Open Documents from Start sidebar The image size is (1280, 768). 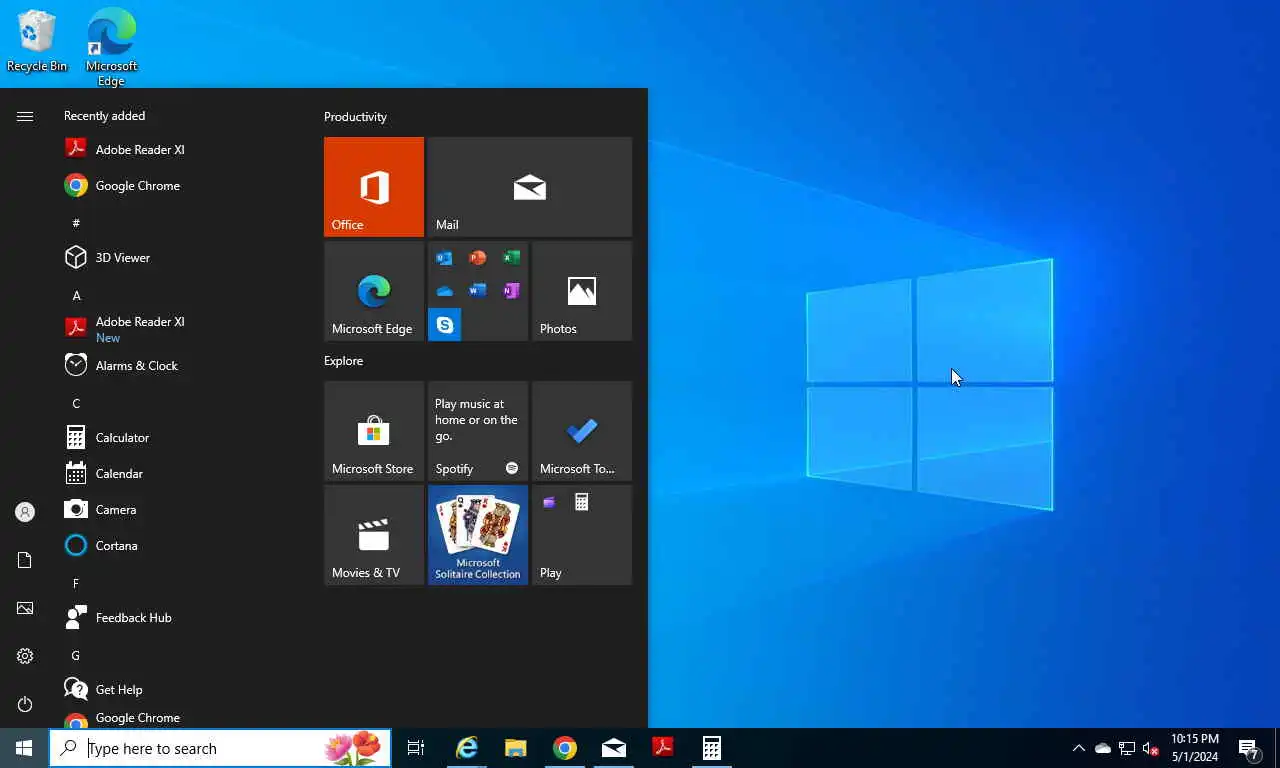pyautogui.click(x=25, y=560)
